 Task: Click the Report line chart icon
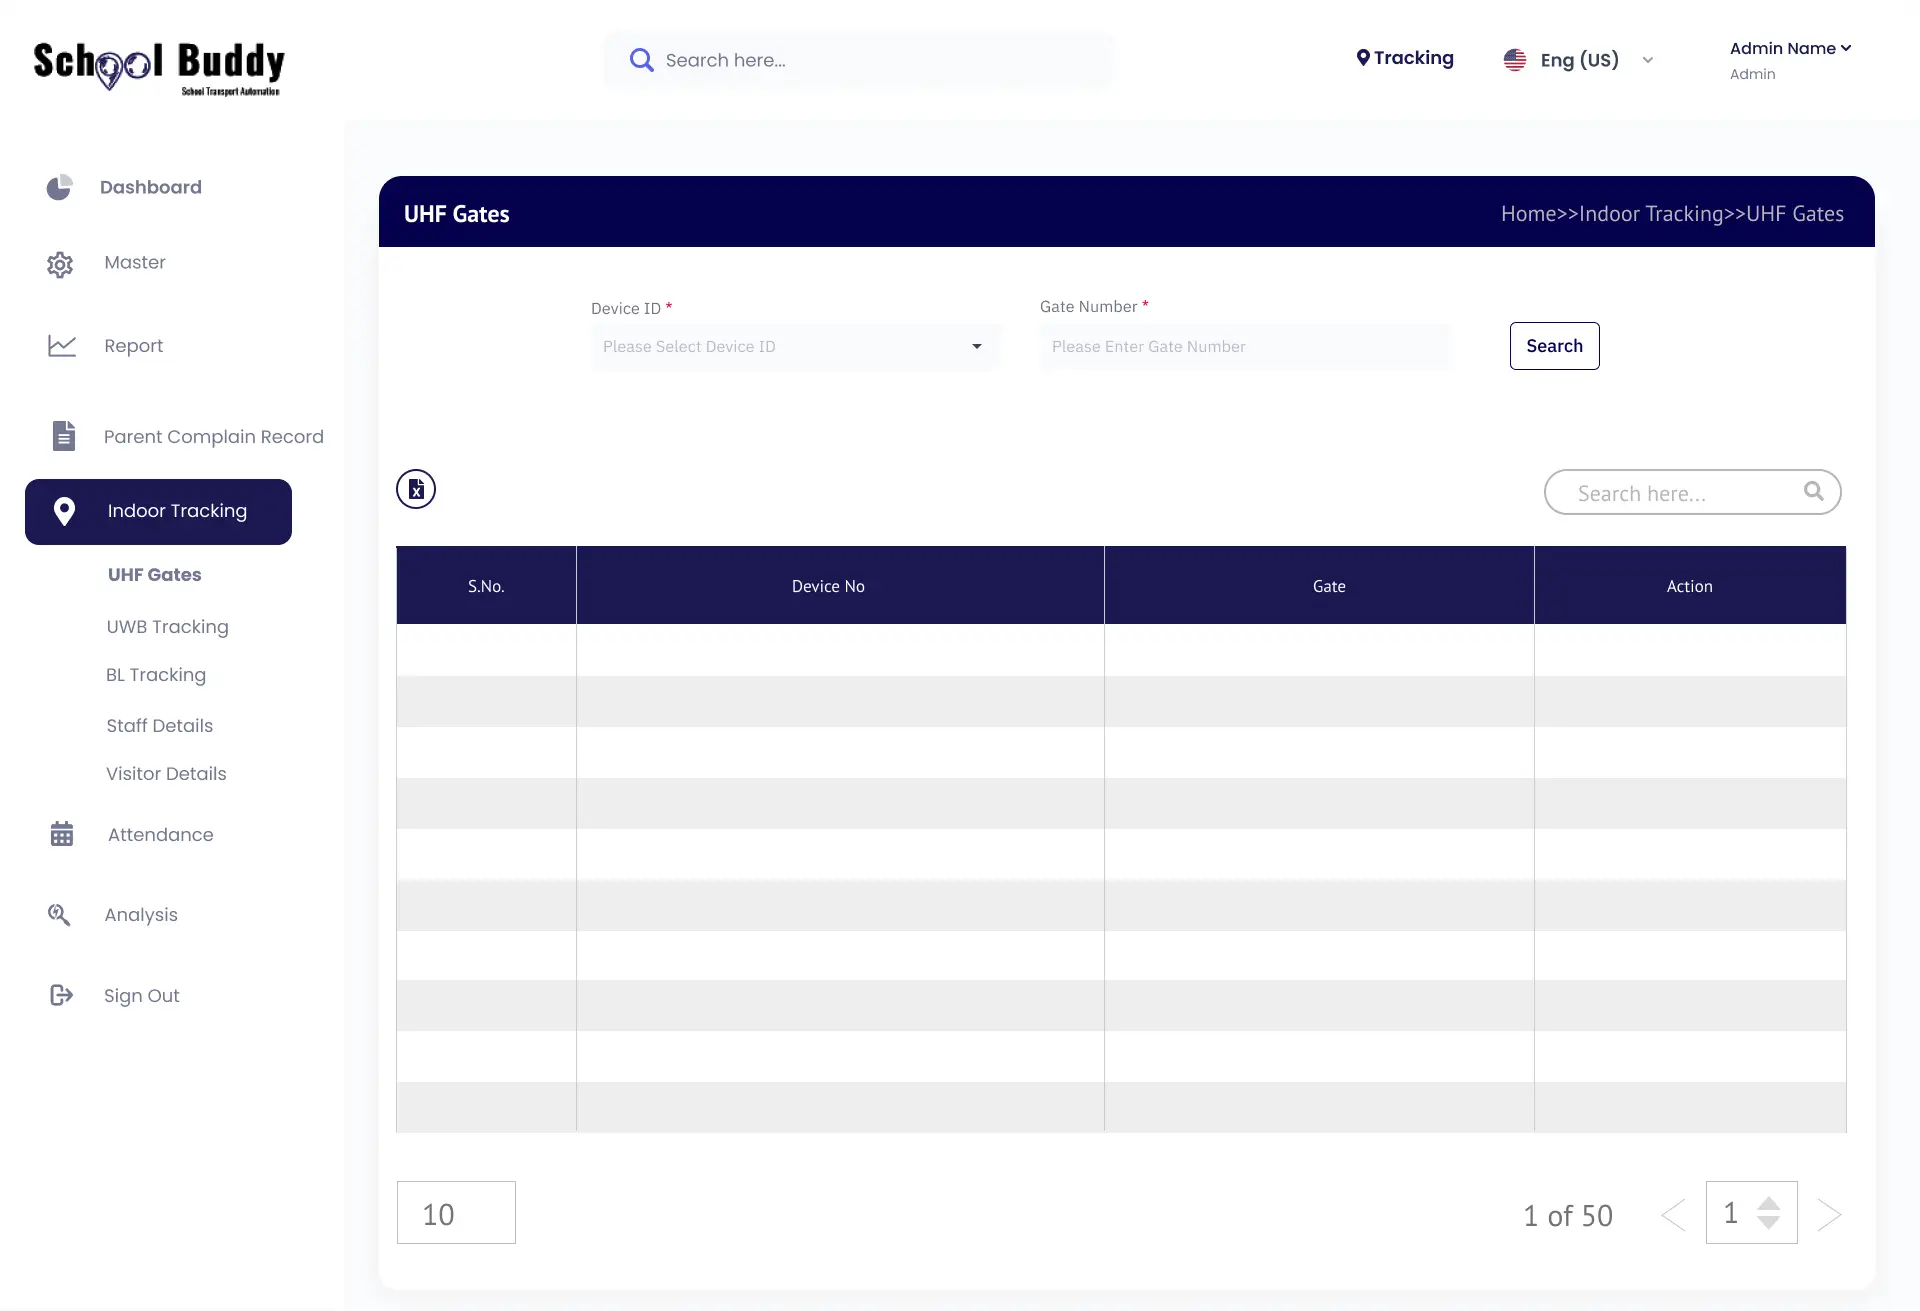[62, 346]
